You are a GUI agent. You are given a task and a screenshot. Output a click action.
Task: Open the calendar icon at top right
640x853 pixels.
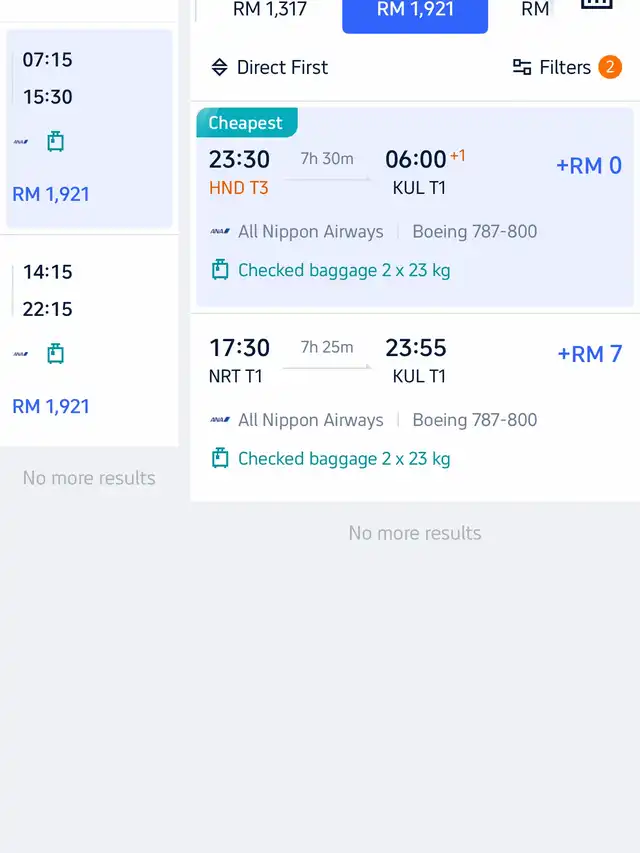(596, 4)
